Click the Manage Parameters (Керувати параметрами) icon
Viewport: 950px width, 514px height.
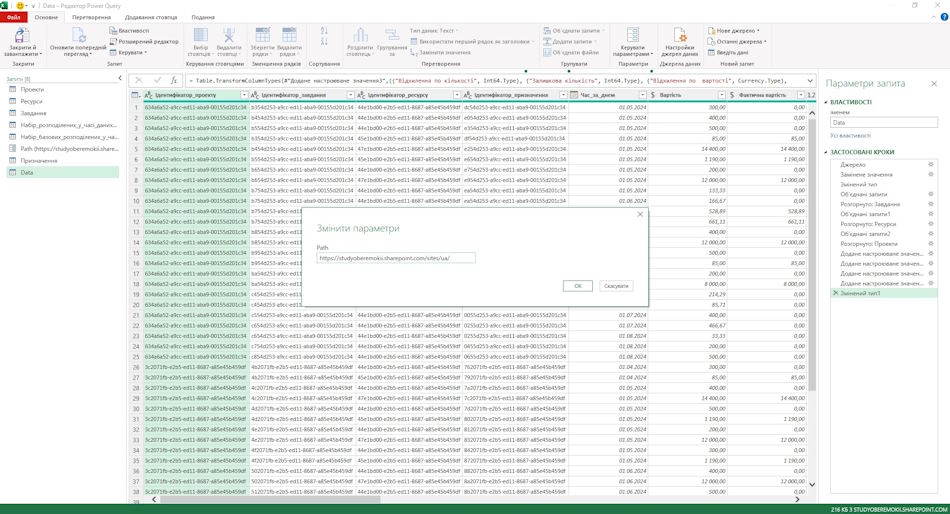click(x=633, y=35)
